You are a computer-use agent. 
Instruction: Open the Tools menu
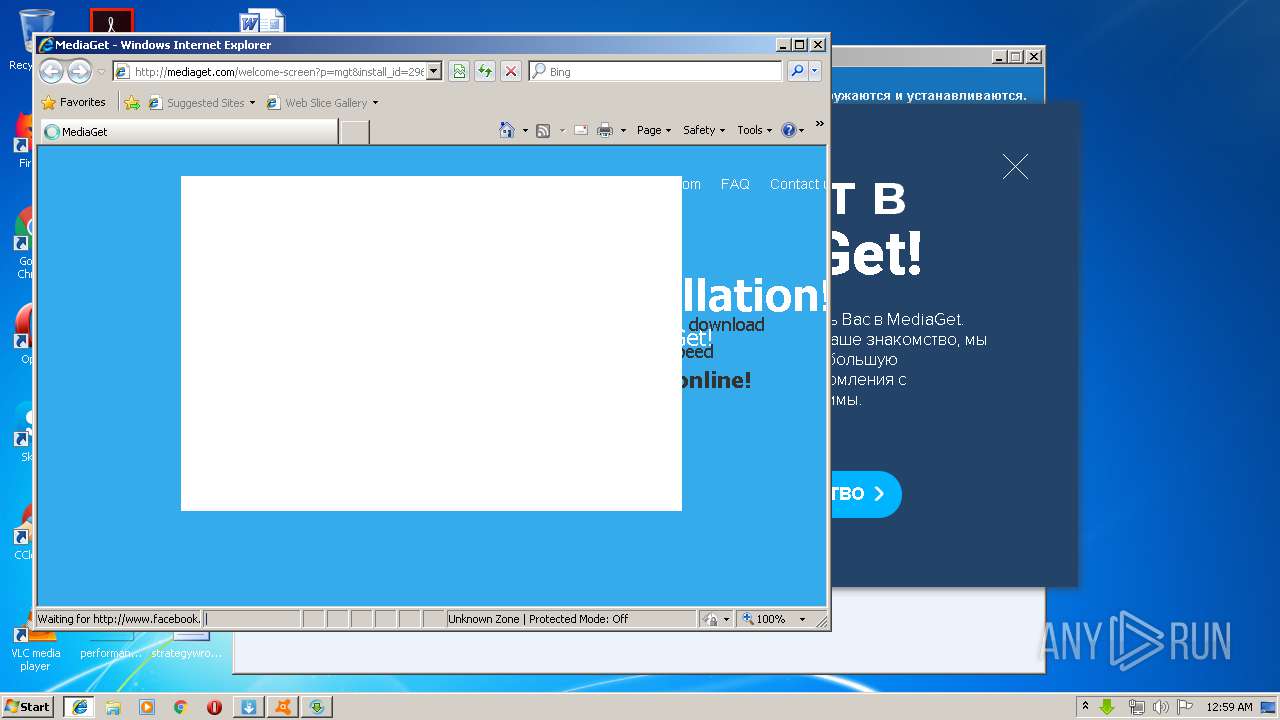coord(755,130)
